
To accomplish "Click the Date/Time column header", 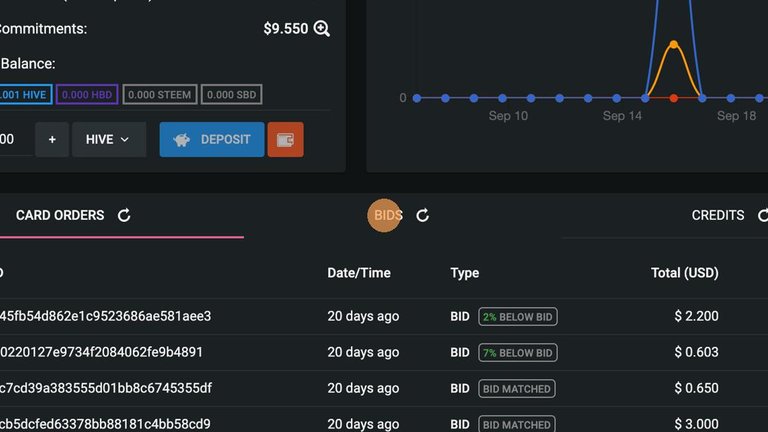I will (x=359, y=273).
